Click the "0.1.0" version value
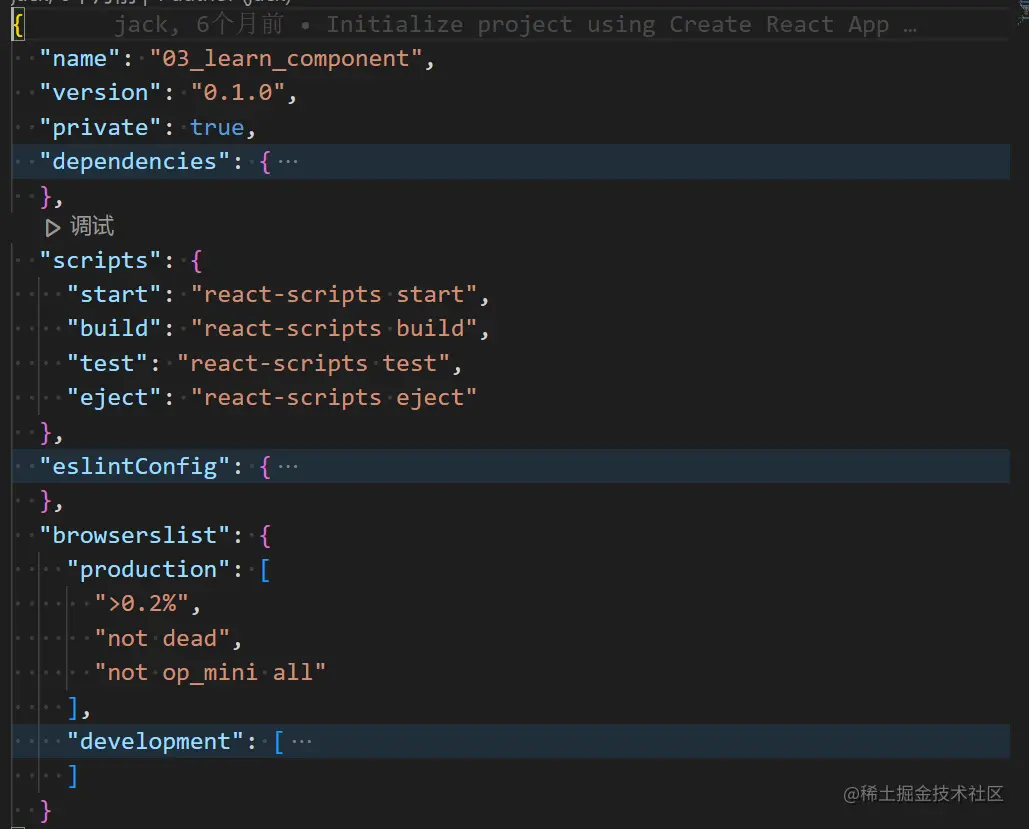 point(238,93)
